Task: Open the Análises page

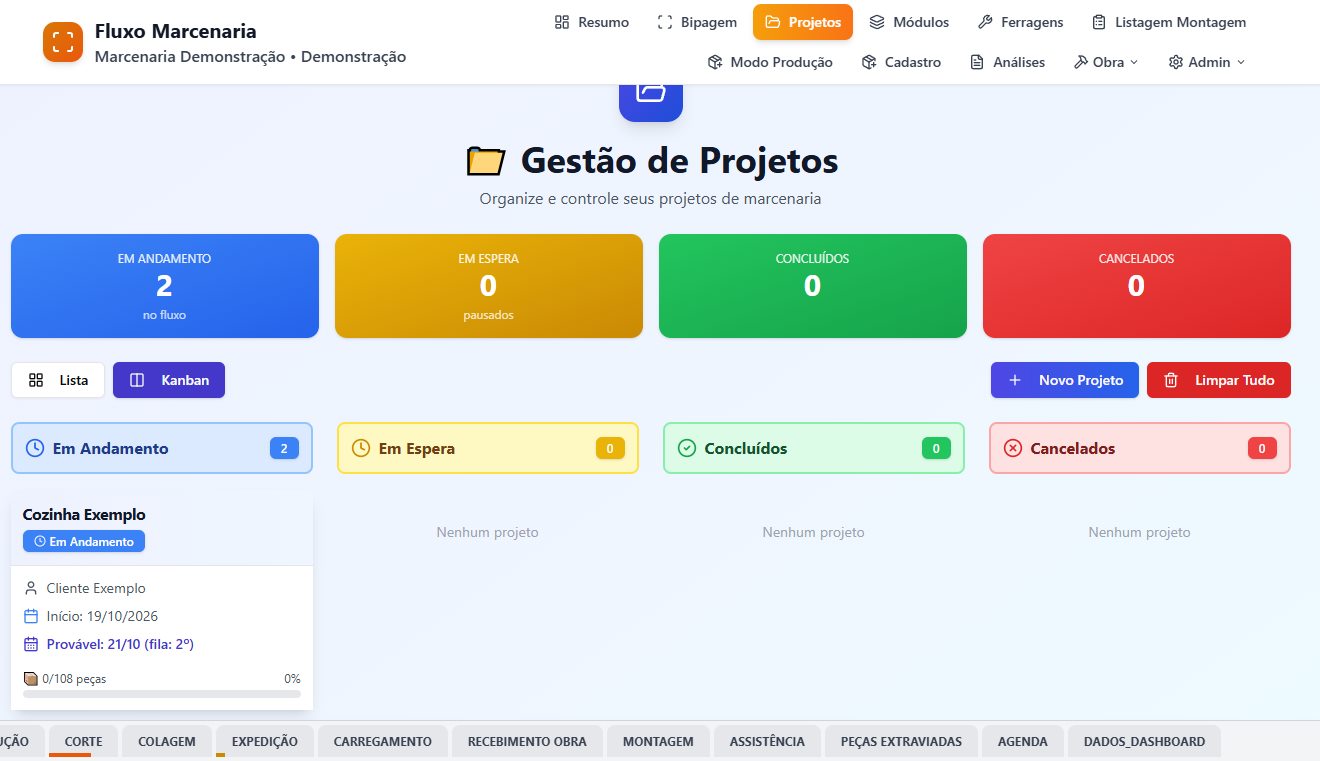Action: coord(1007,62)
